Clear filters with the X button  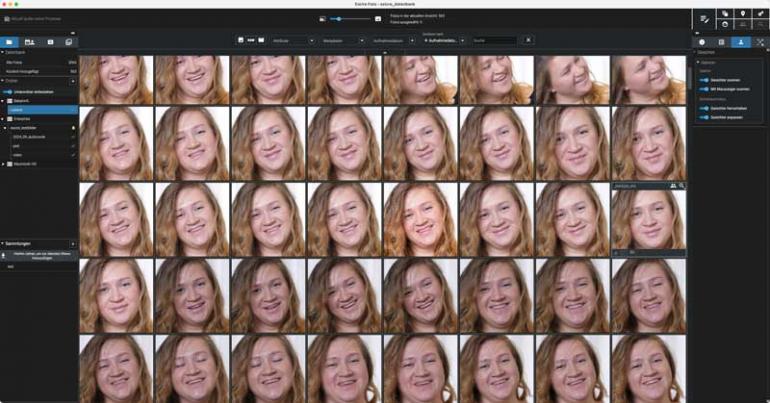click(x=528, y=40)
